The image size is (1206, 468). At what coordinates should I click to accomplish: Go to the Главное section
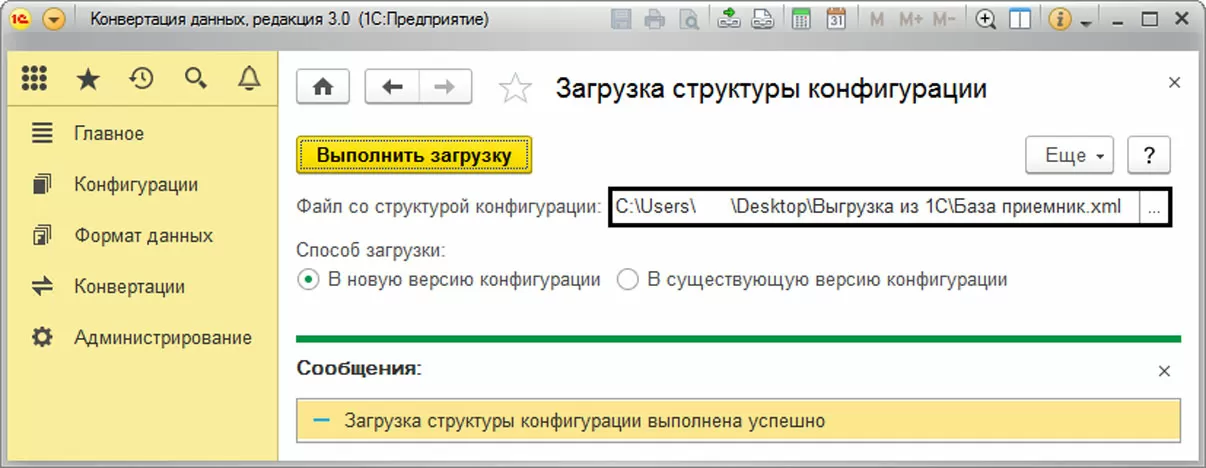(x=109, y=134)
